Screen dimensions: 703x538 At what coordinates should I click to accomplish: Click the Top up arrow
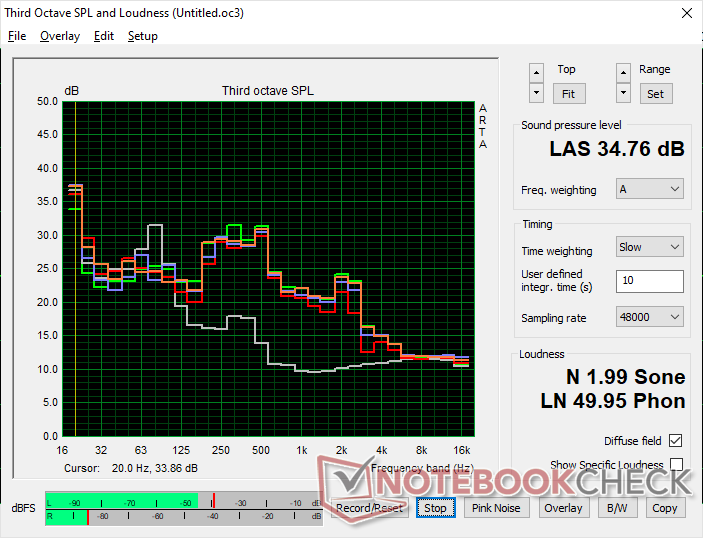pyautogui.click(x=537, y=72)
